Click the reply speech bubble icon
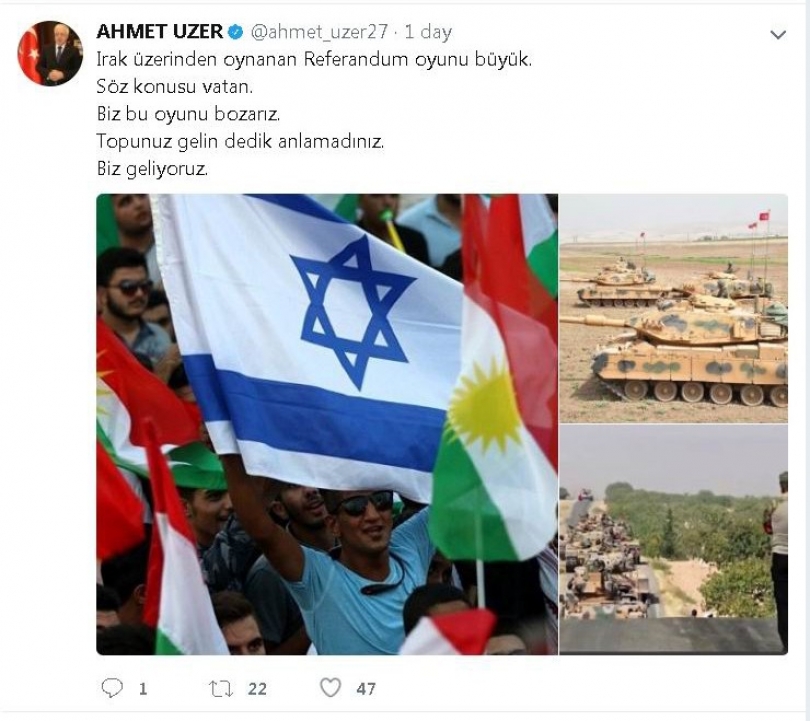 click(112, 688)
